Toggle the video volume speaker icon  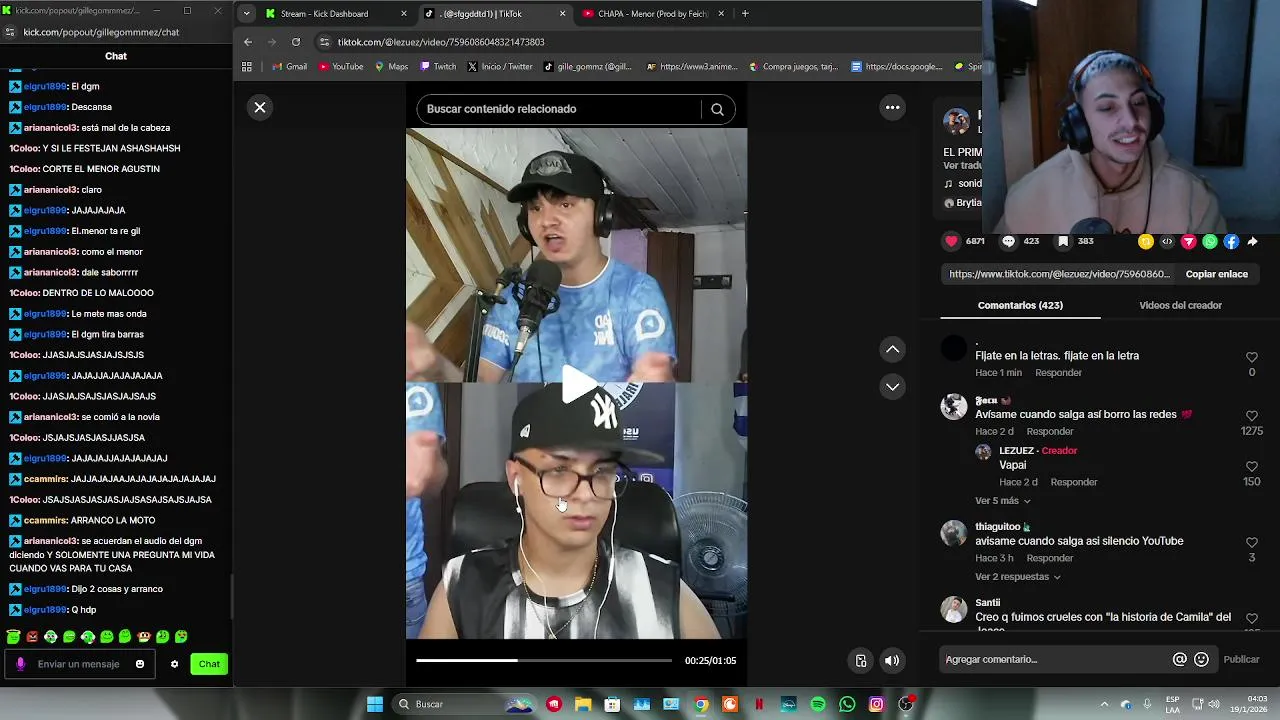pyautogui.click(x=892, y=660)
